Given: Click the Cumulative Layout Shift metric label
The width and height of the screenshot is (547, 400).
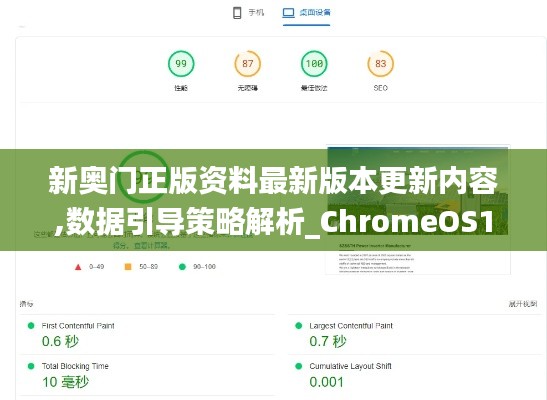Looking at the screenshot, I should 350,366.
